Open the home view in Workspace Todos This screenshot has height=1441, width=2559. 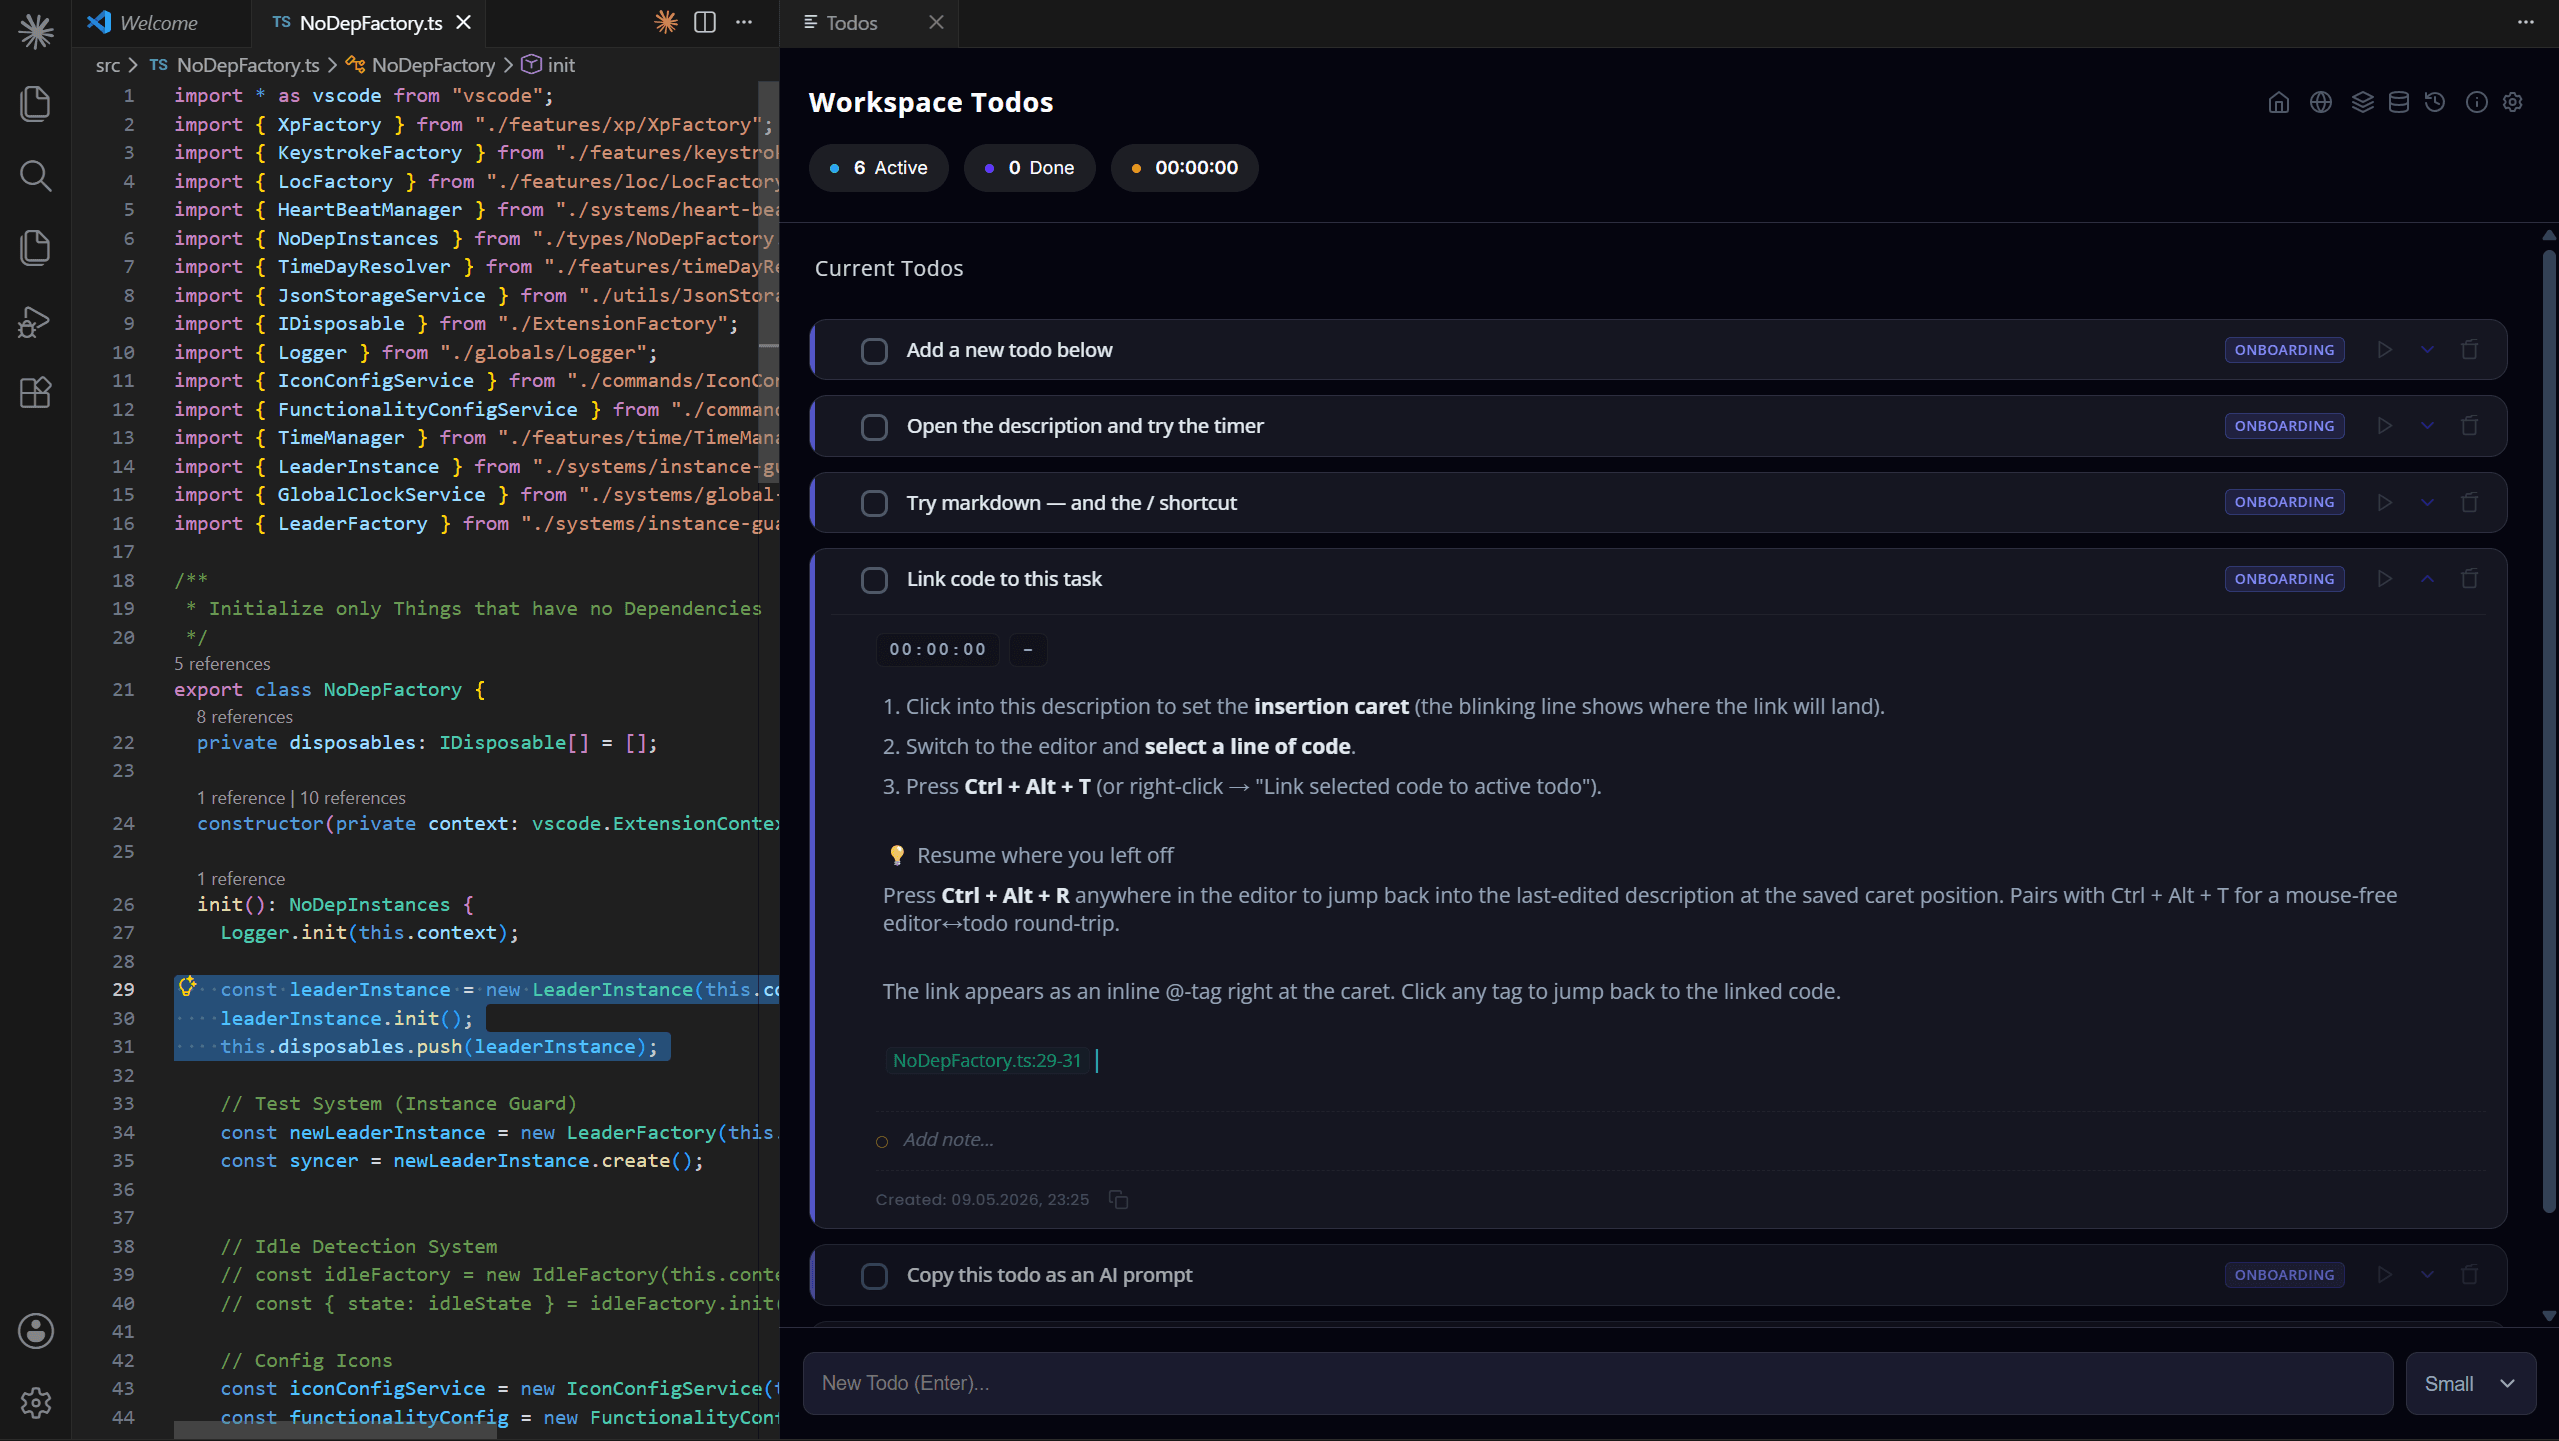[x=2278, y=103]
